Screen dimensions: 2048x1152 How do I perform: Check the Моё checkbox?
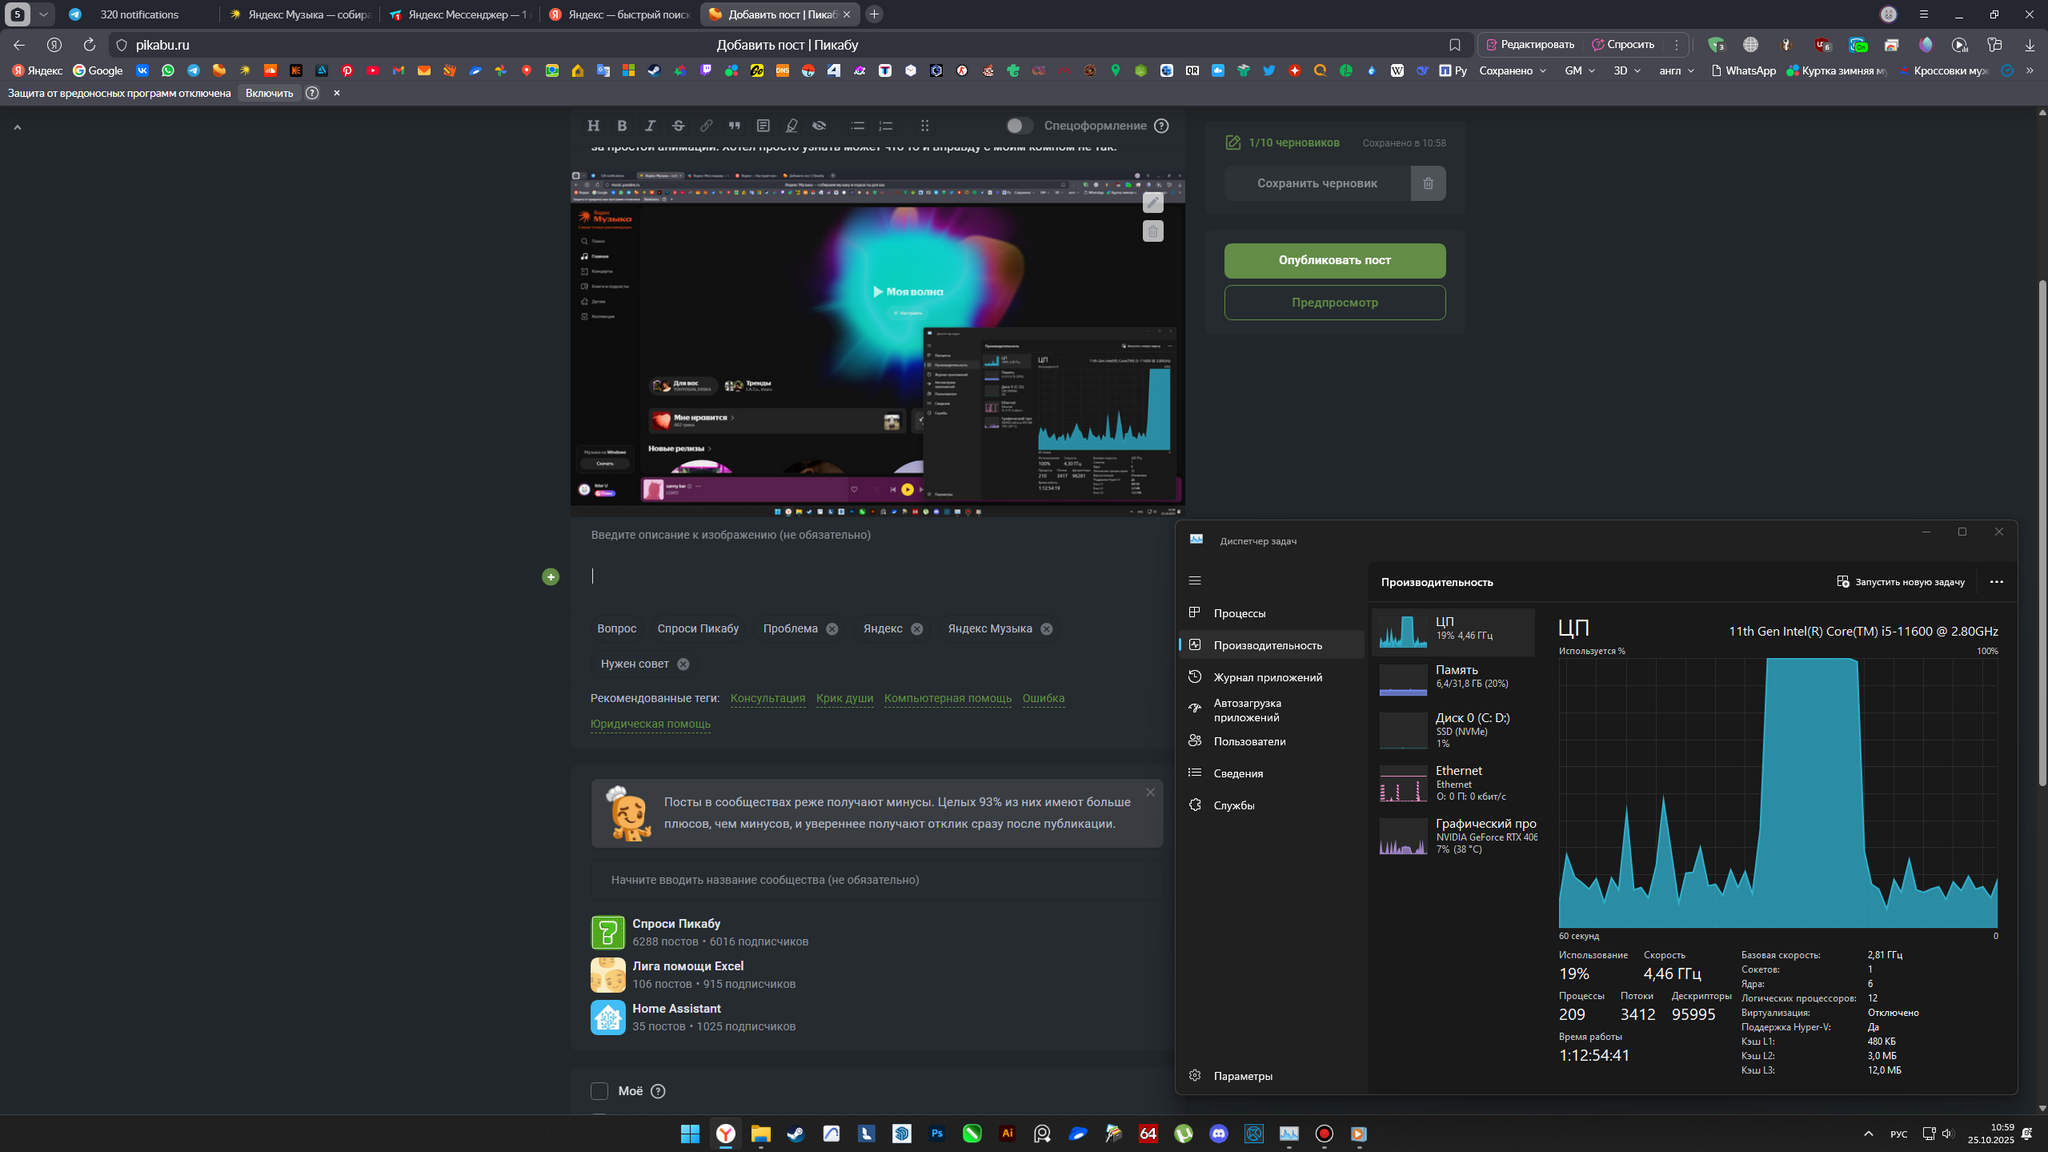[x=599, y=1091]
